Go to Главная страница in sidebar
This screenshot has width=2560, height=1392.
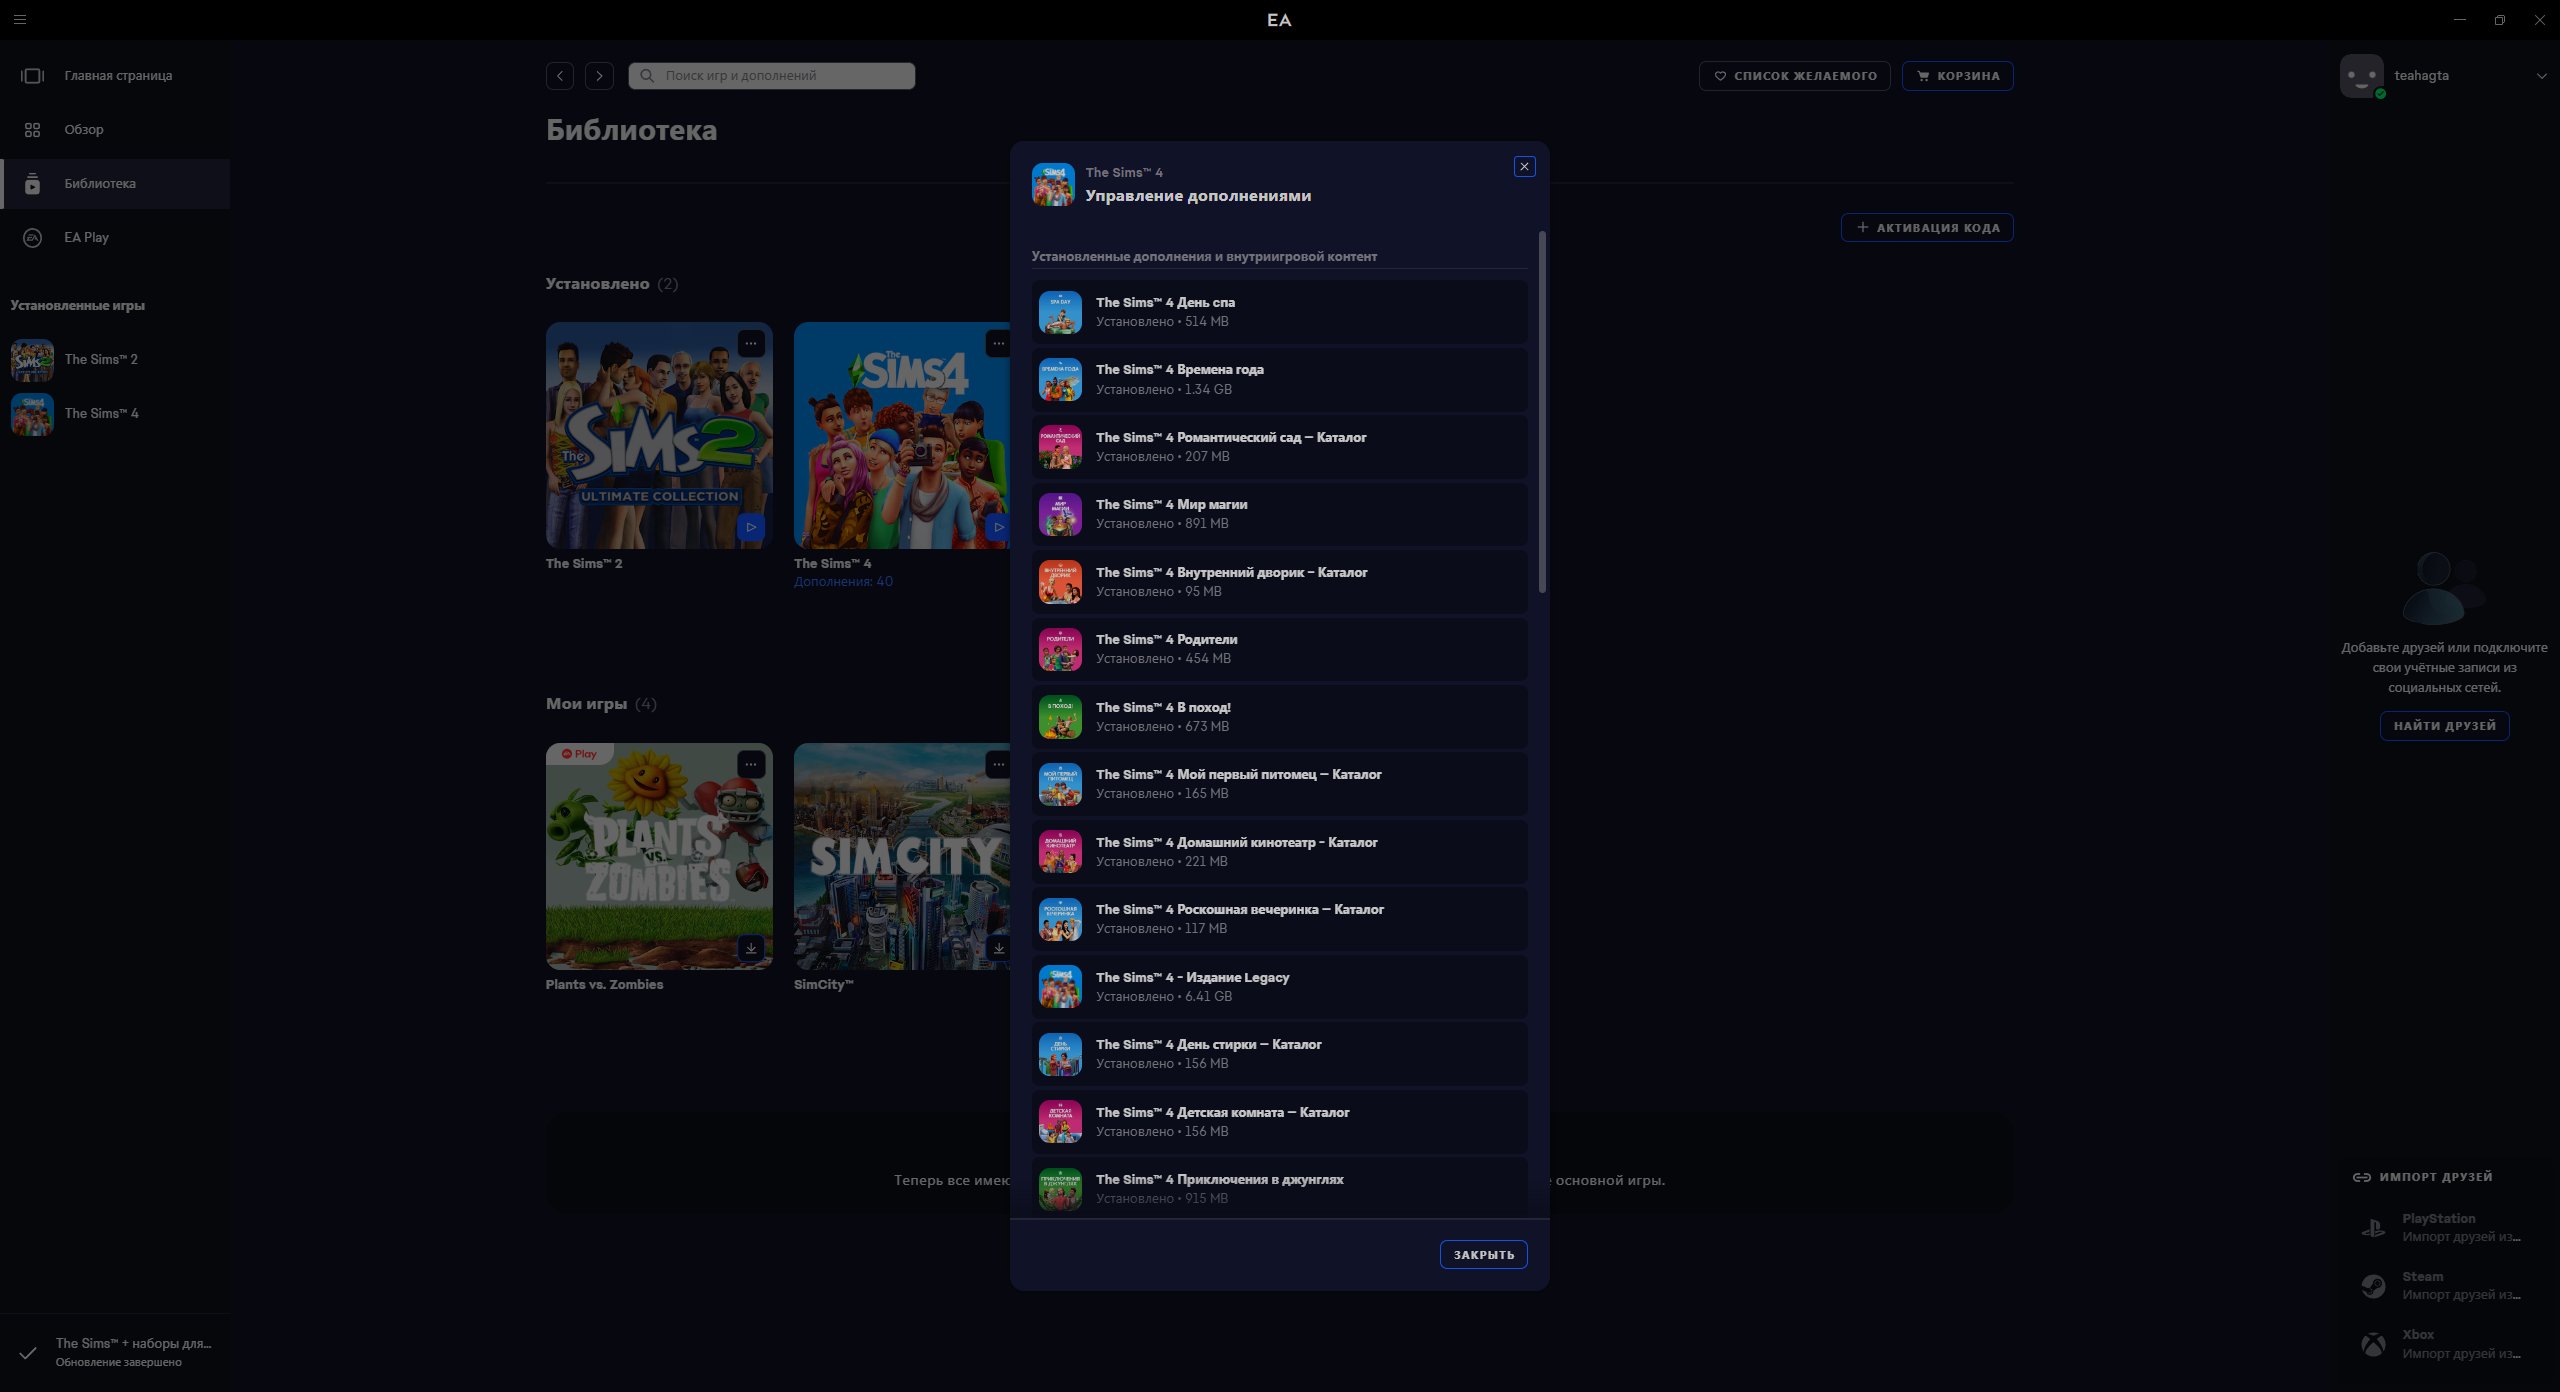[x=115, y=75]
